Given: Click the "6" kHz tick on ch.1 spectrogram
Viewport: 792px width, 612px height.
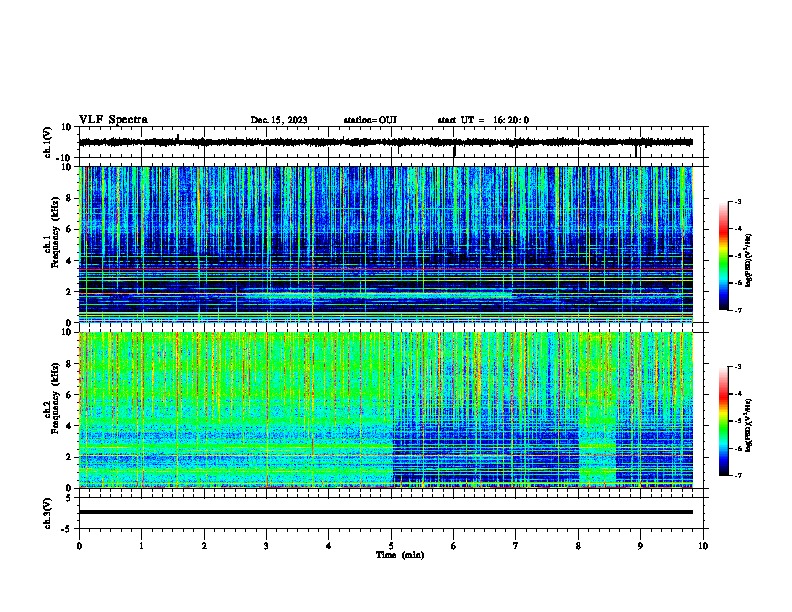Looking at the screenshot, I should coord(69,229).
